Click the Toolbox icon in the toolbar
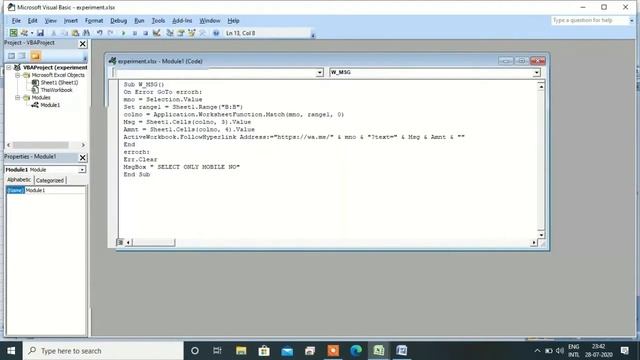Viewport: 640px width, 360px height. 203,33
